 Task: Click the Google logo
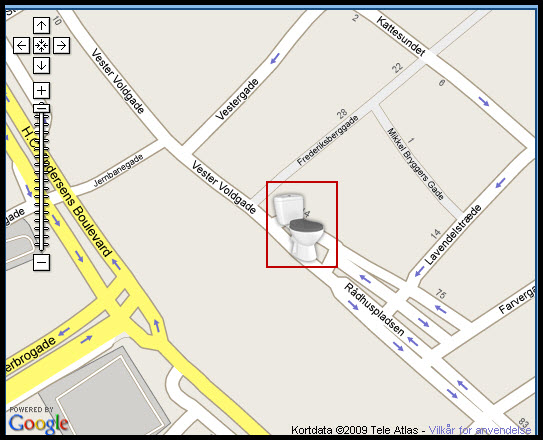pyautogui.click(x=38, y=420)
